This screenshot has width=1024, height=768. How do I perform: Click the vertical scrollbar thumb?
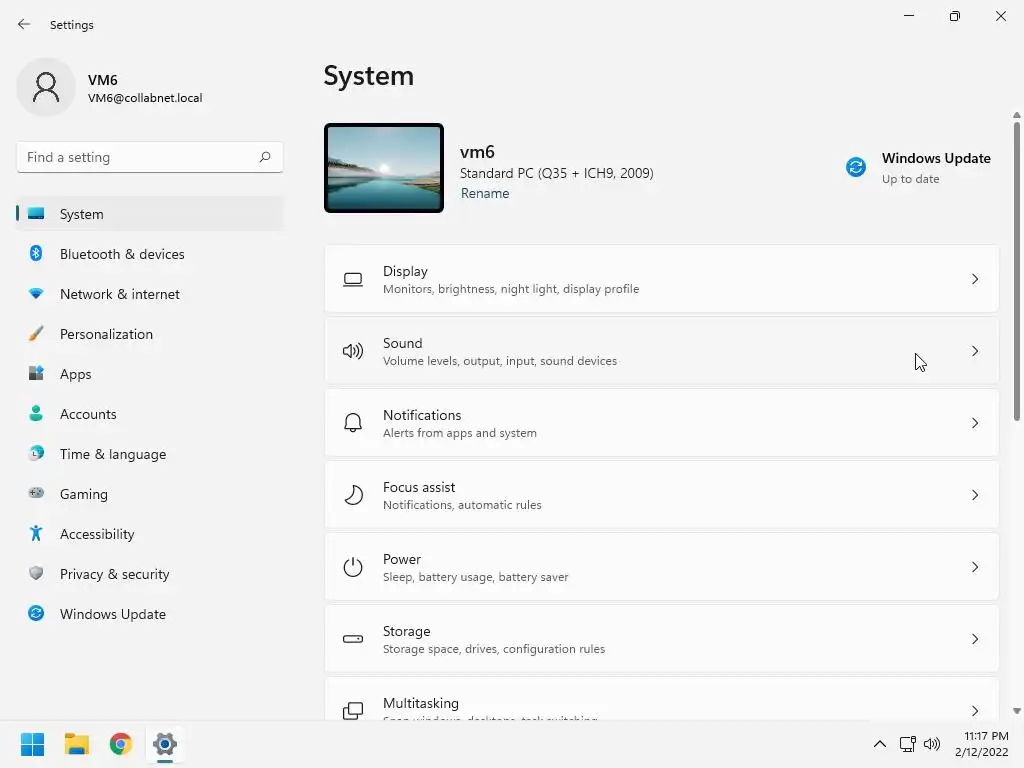tap(1017, 271)
